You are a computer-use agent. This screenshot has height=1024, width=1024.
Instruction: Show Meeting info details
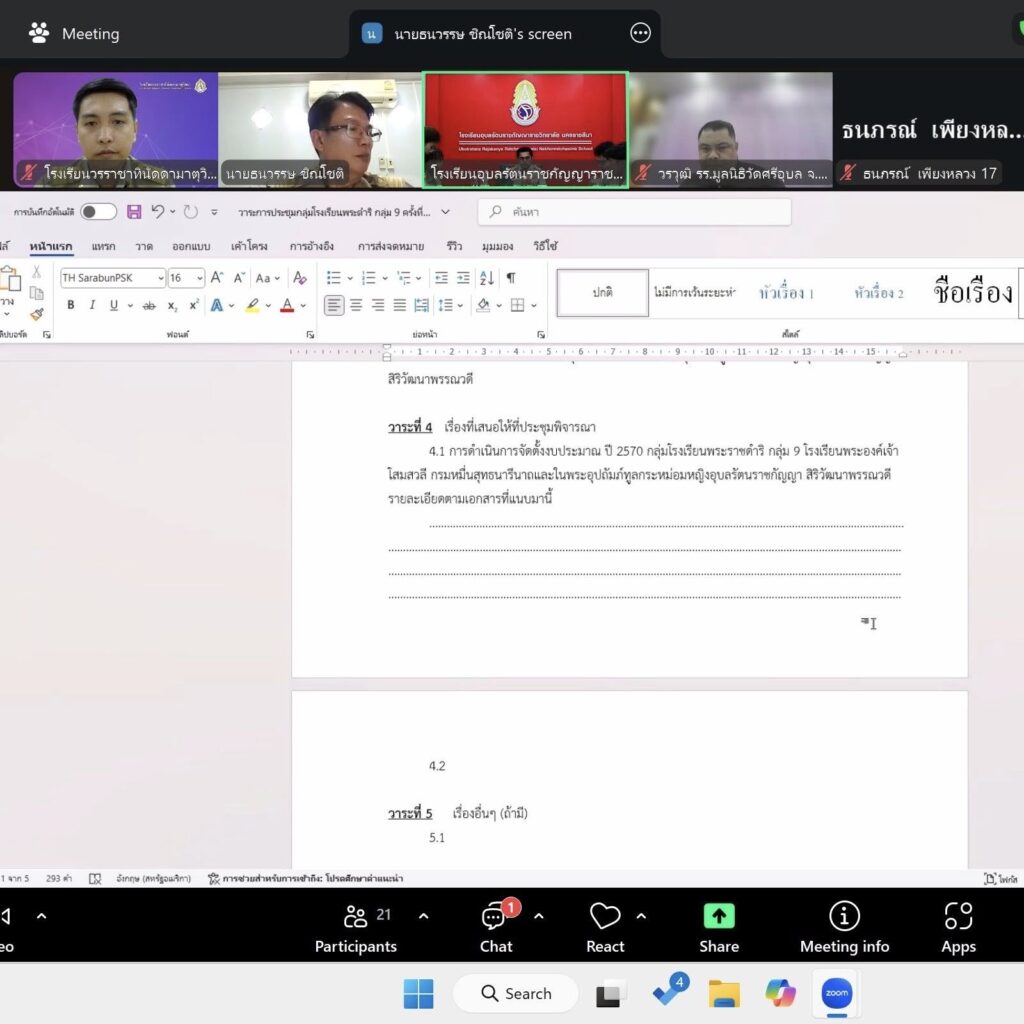point(844,928)
